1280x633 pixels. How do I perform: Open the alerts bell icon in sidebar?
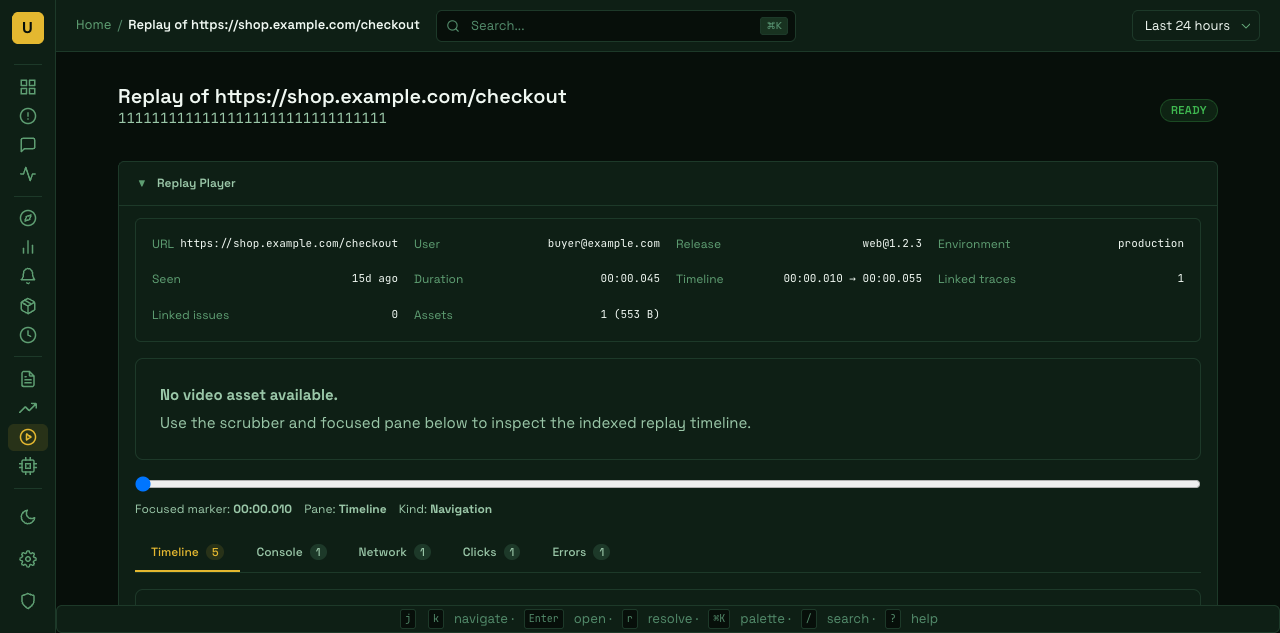point(28,276)
